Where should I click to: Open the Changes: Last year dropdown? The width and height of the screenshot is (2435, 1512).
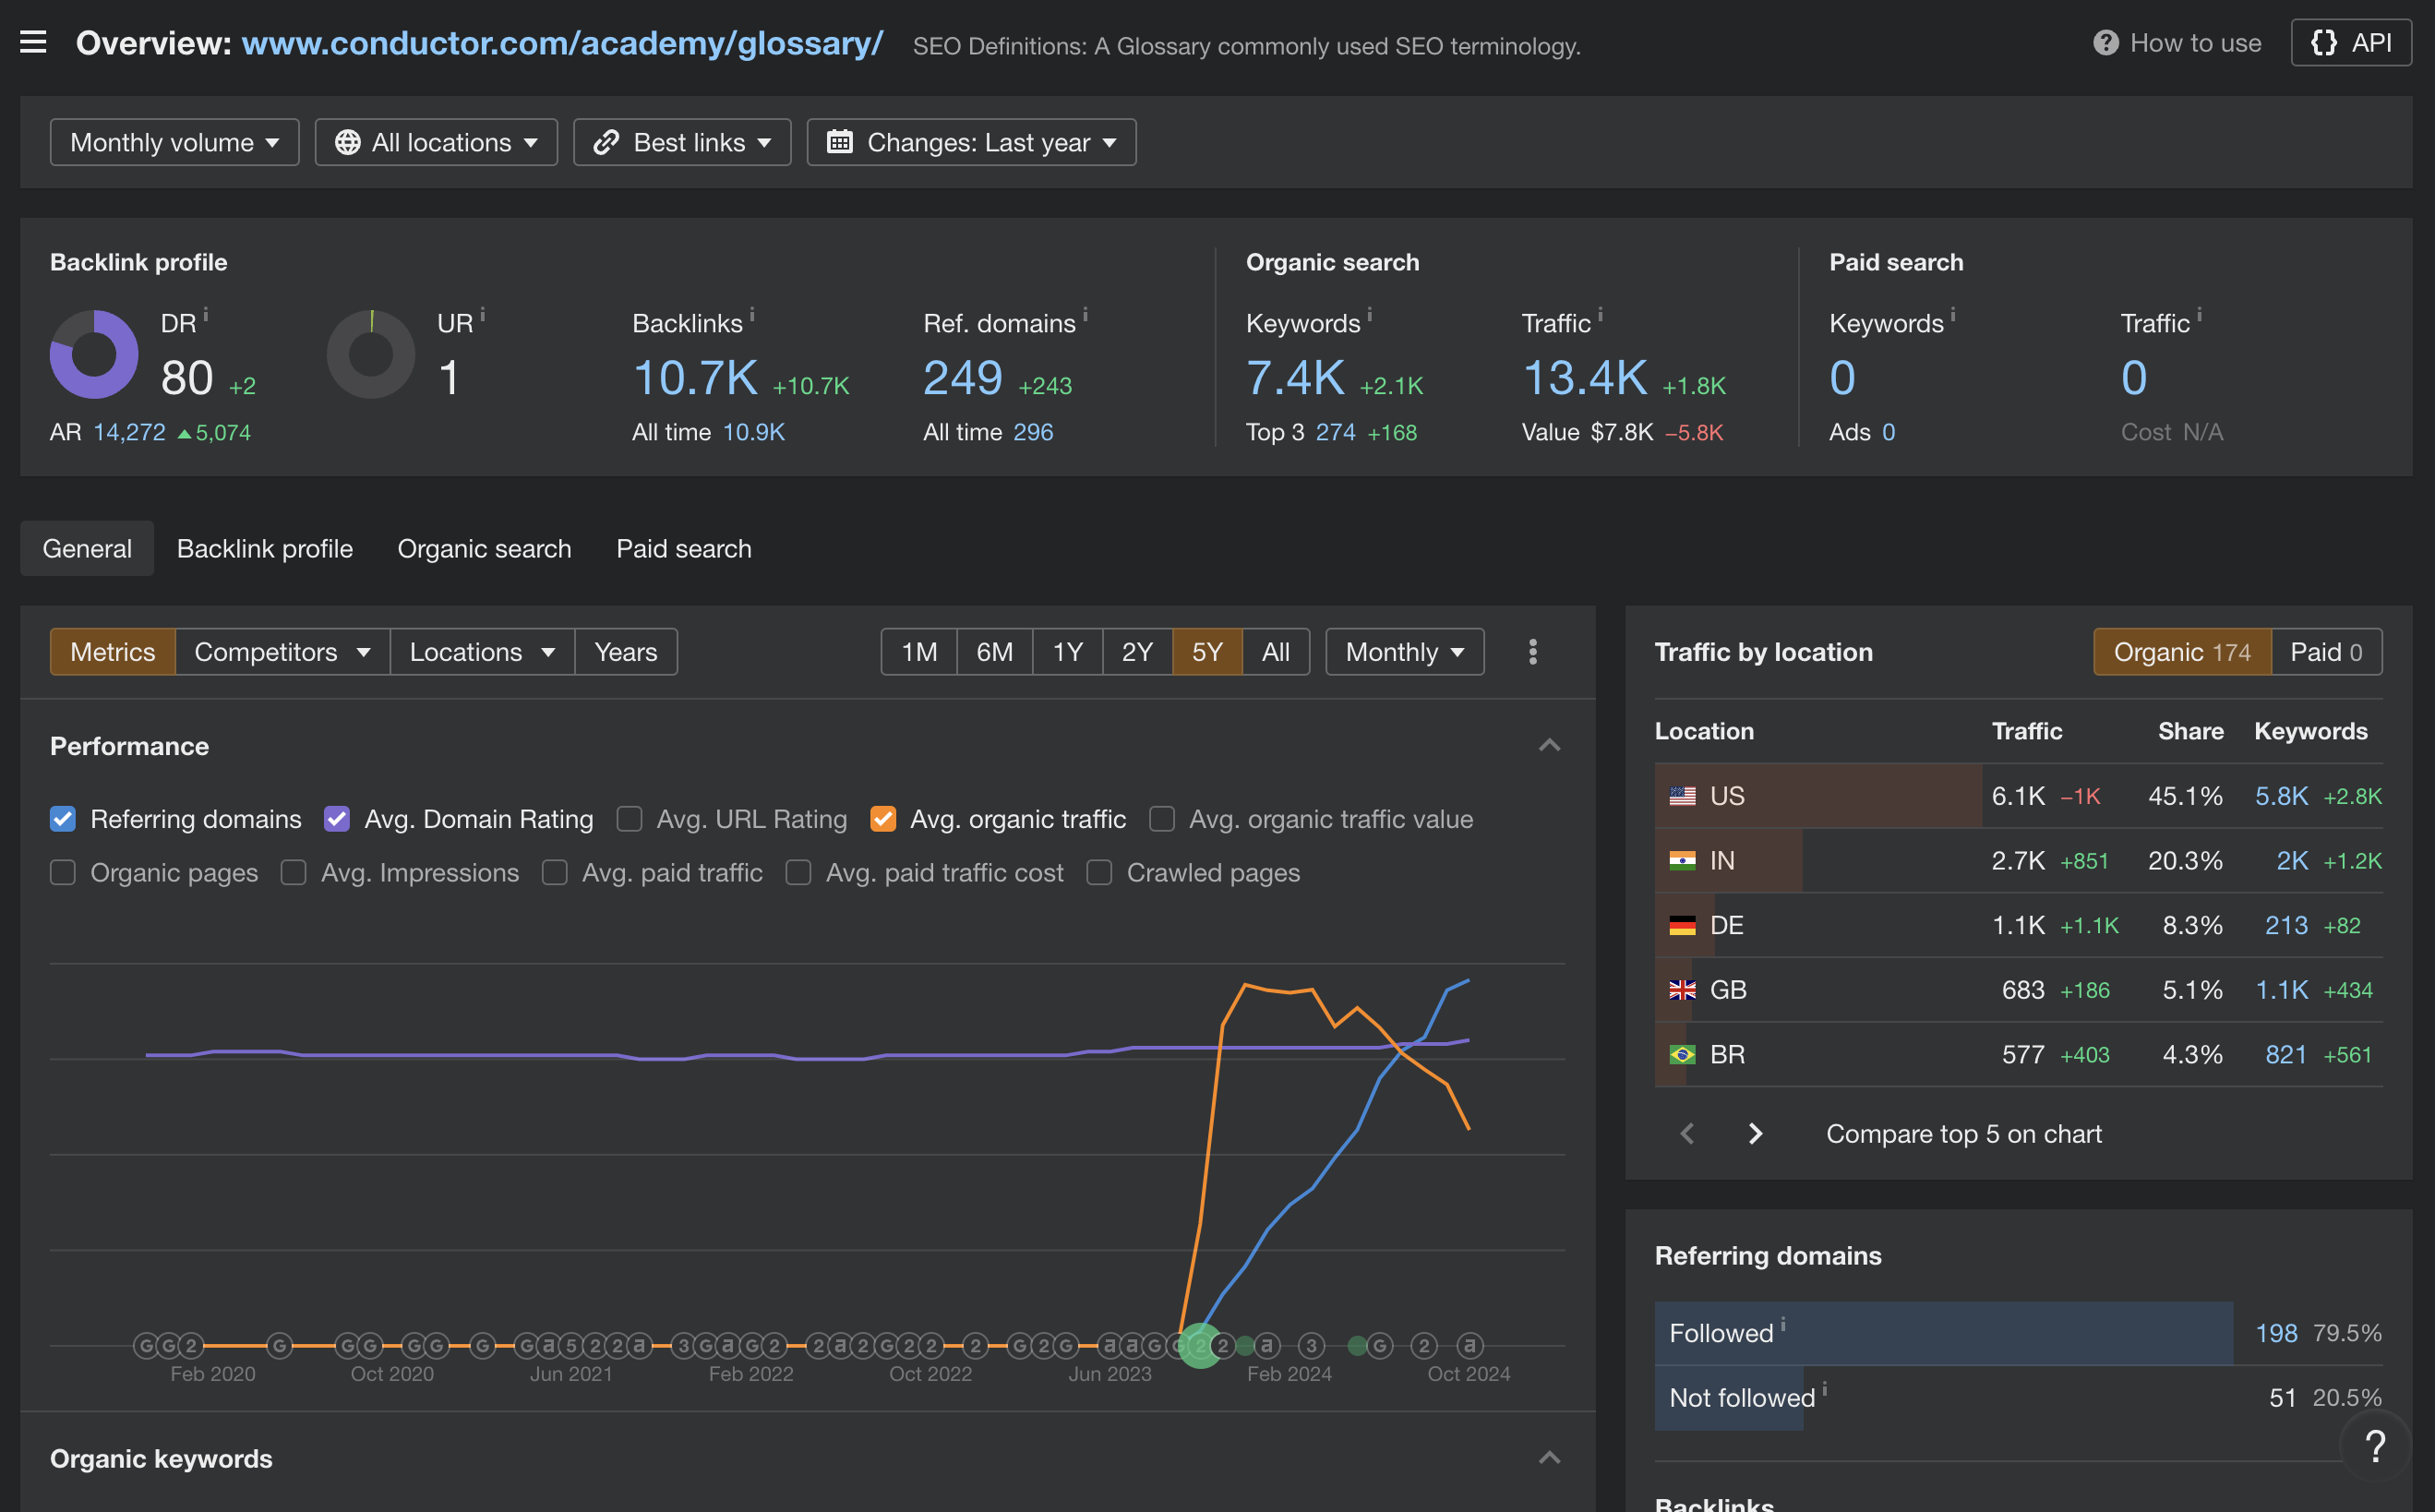pyautogui.click(x=971, y=142)
